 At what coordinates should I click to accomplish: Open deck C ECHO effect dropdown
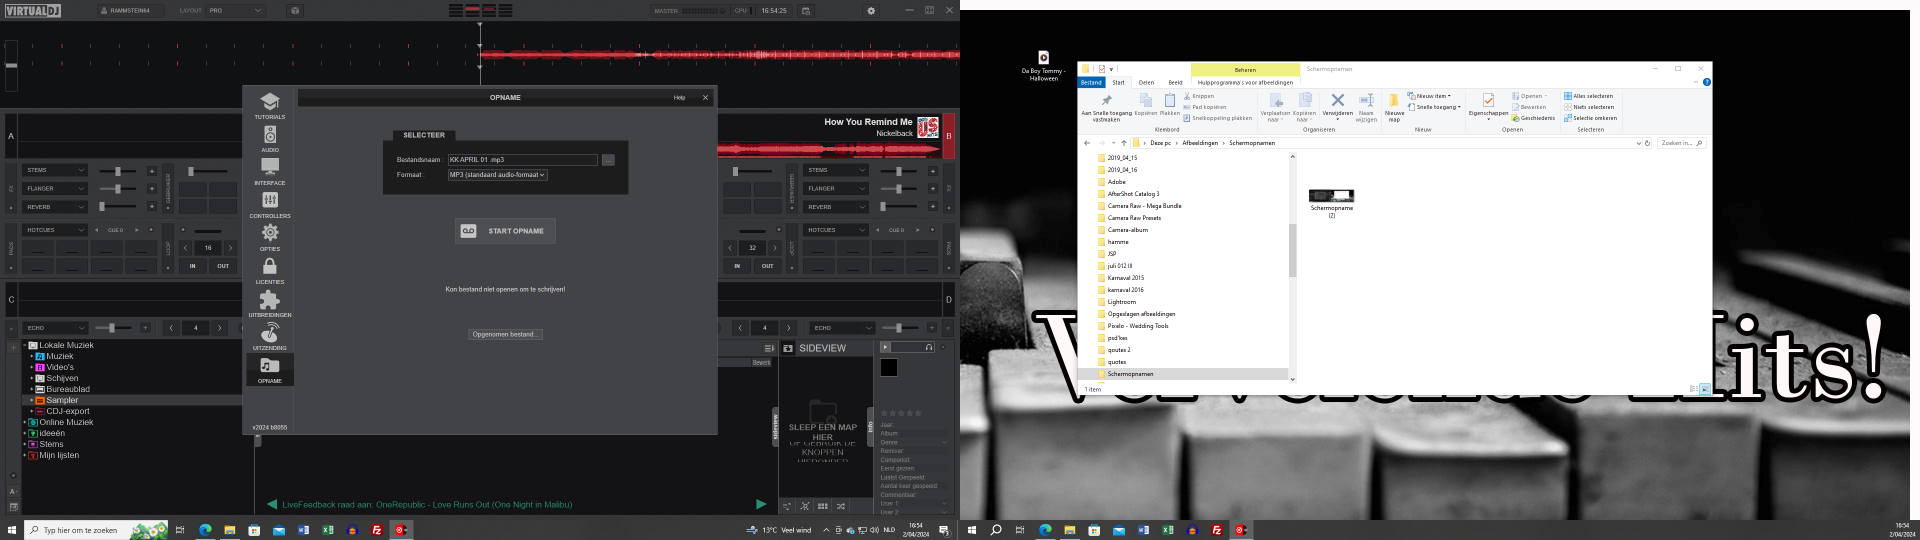pyautogui.click(x=55, y=328)
